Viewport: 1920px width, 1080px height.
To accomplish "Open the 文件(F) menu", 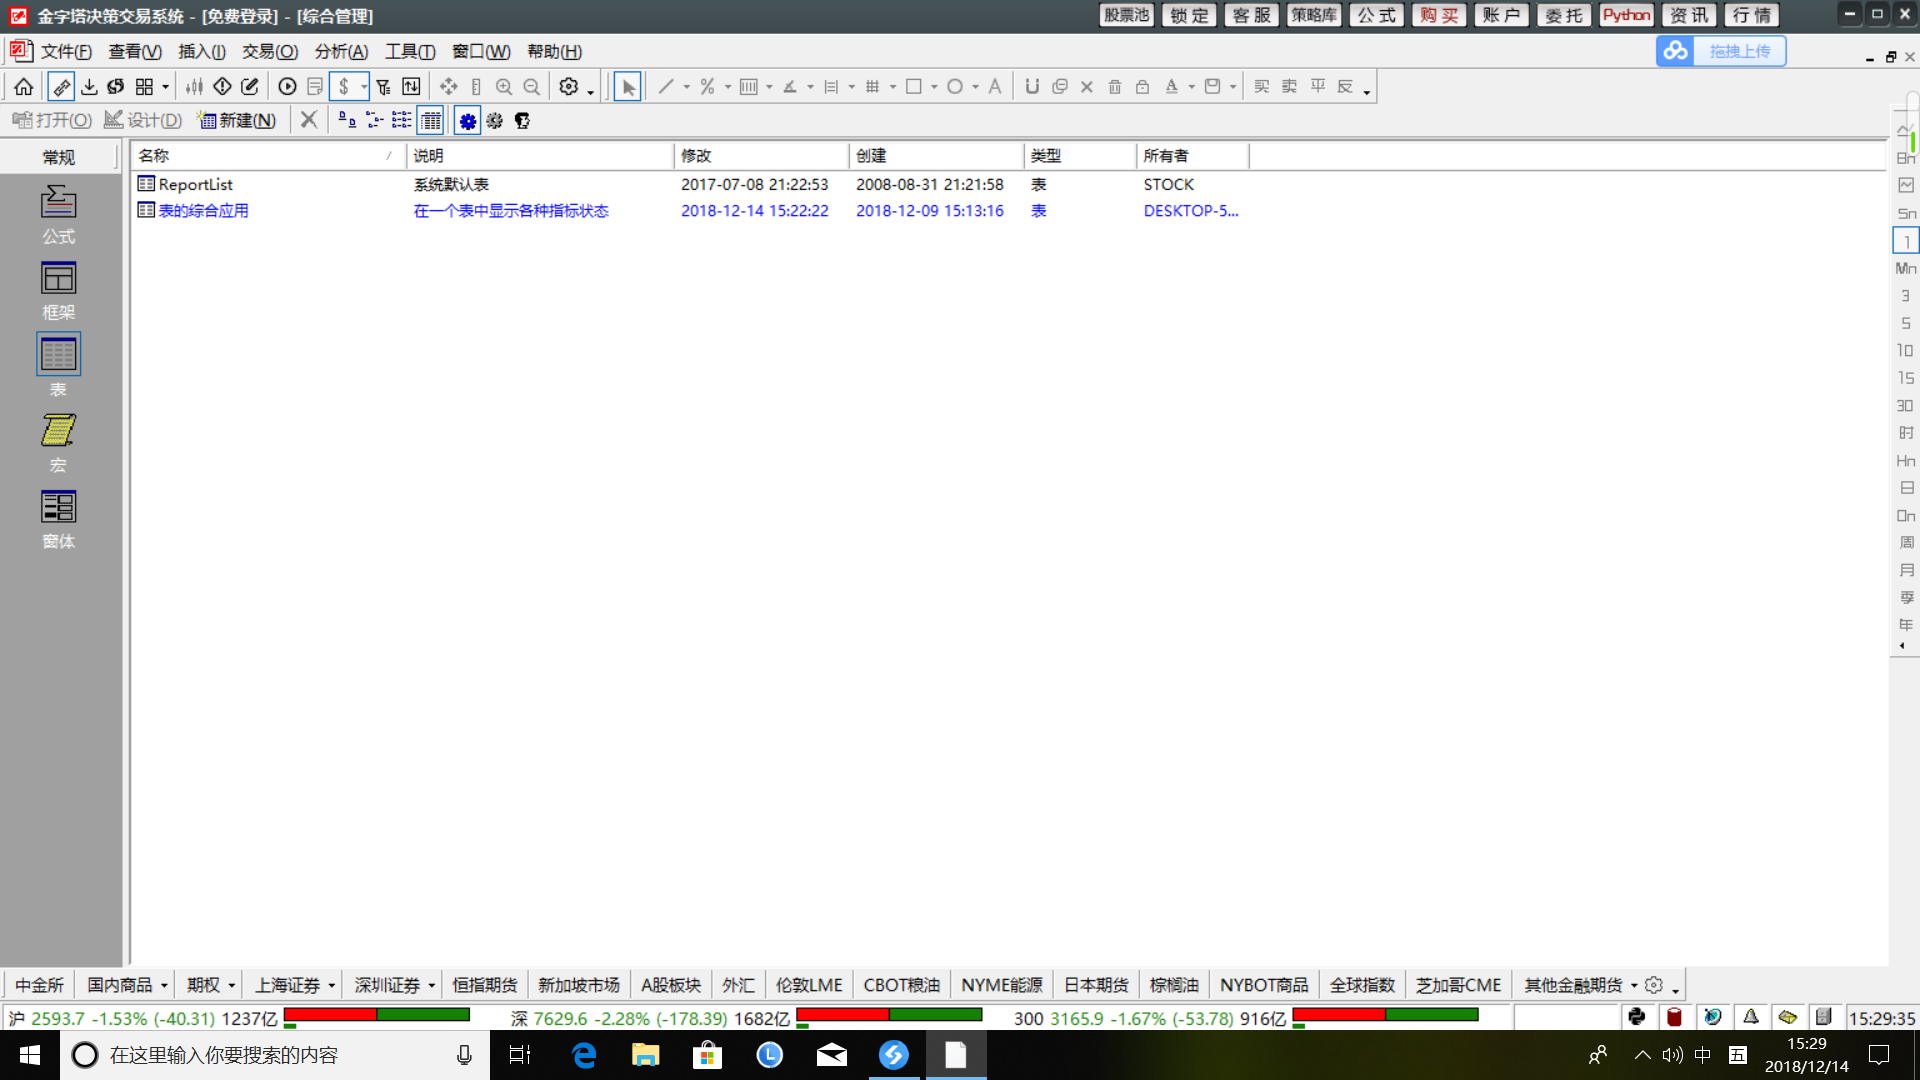I will (x=66, y=52).
